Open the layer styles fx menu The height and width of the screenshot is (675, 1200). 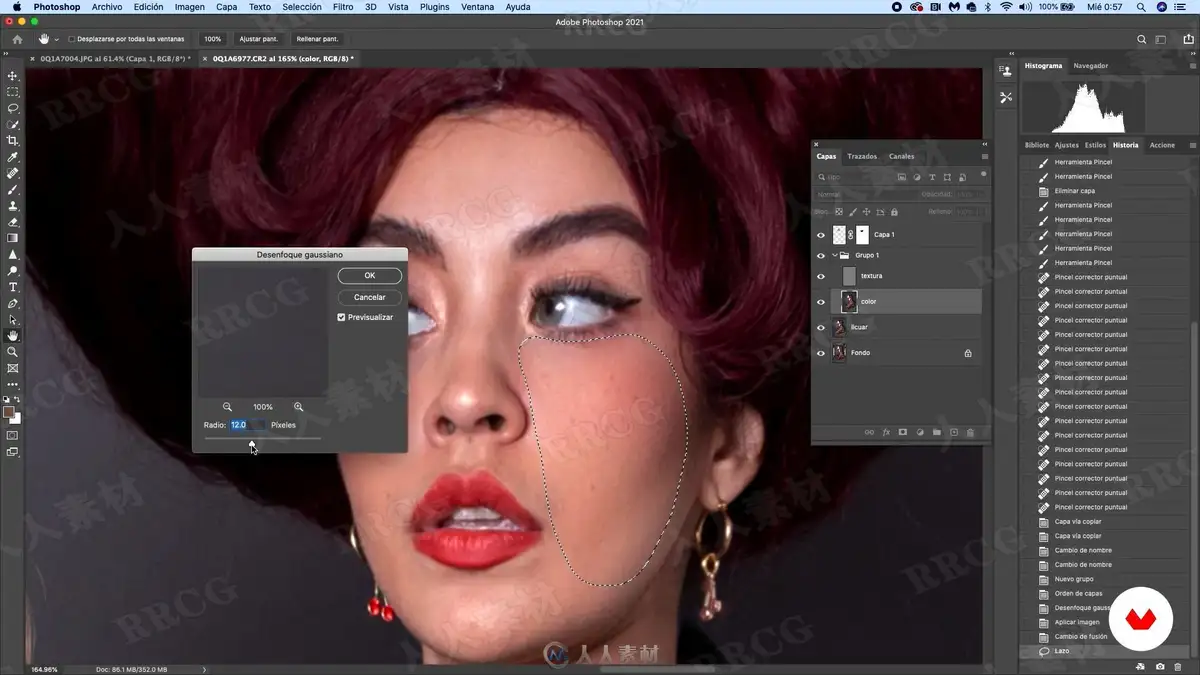885,432
